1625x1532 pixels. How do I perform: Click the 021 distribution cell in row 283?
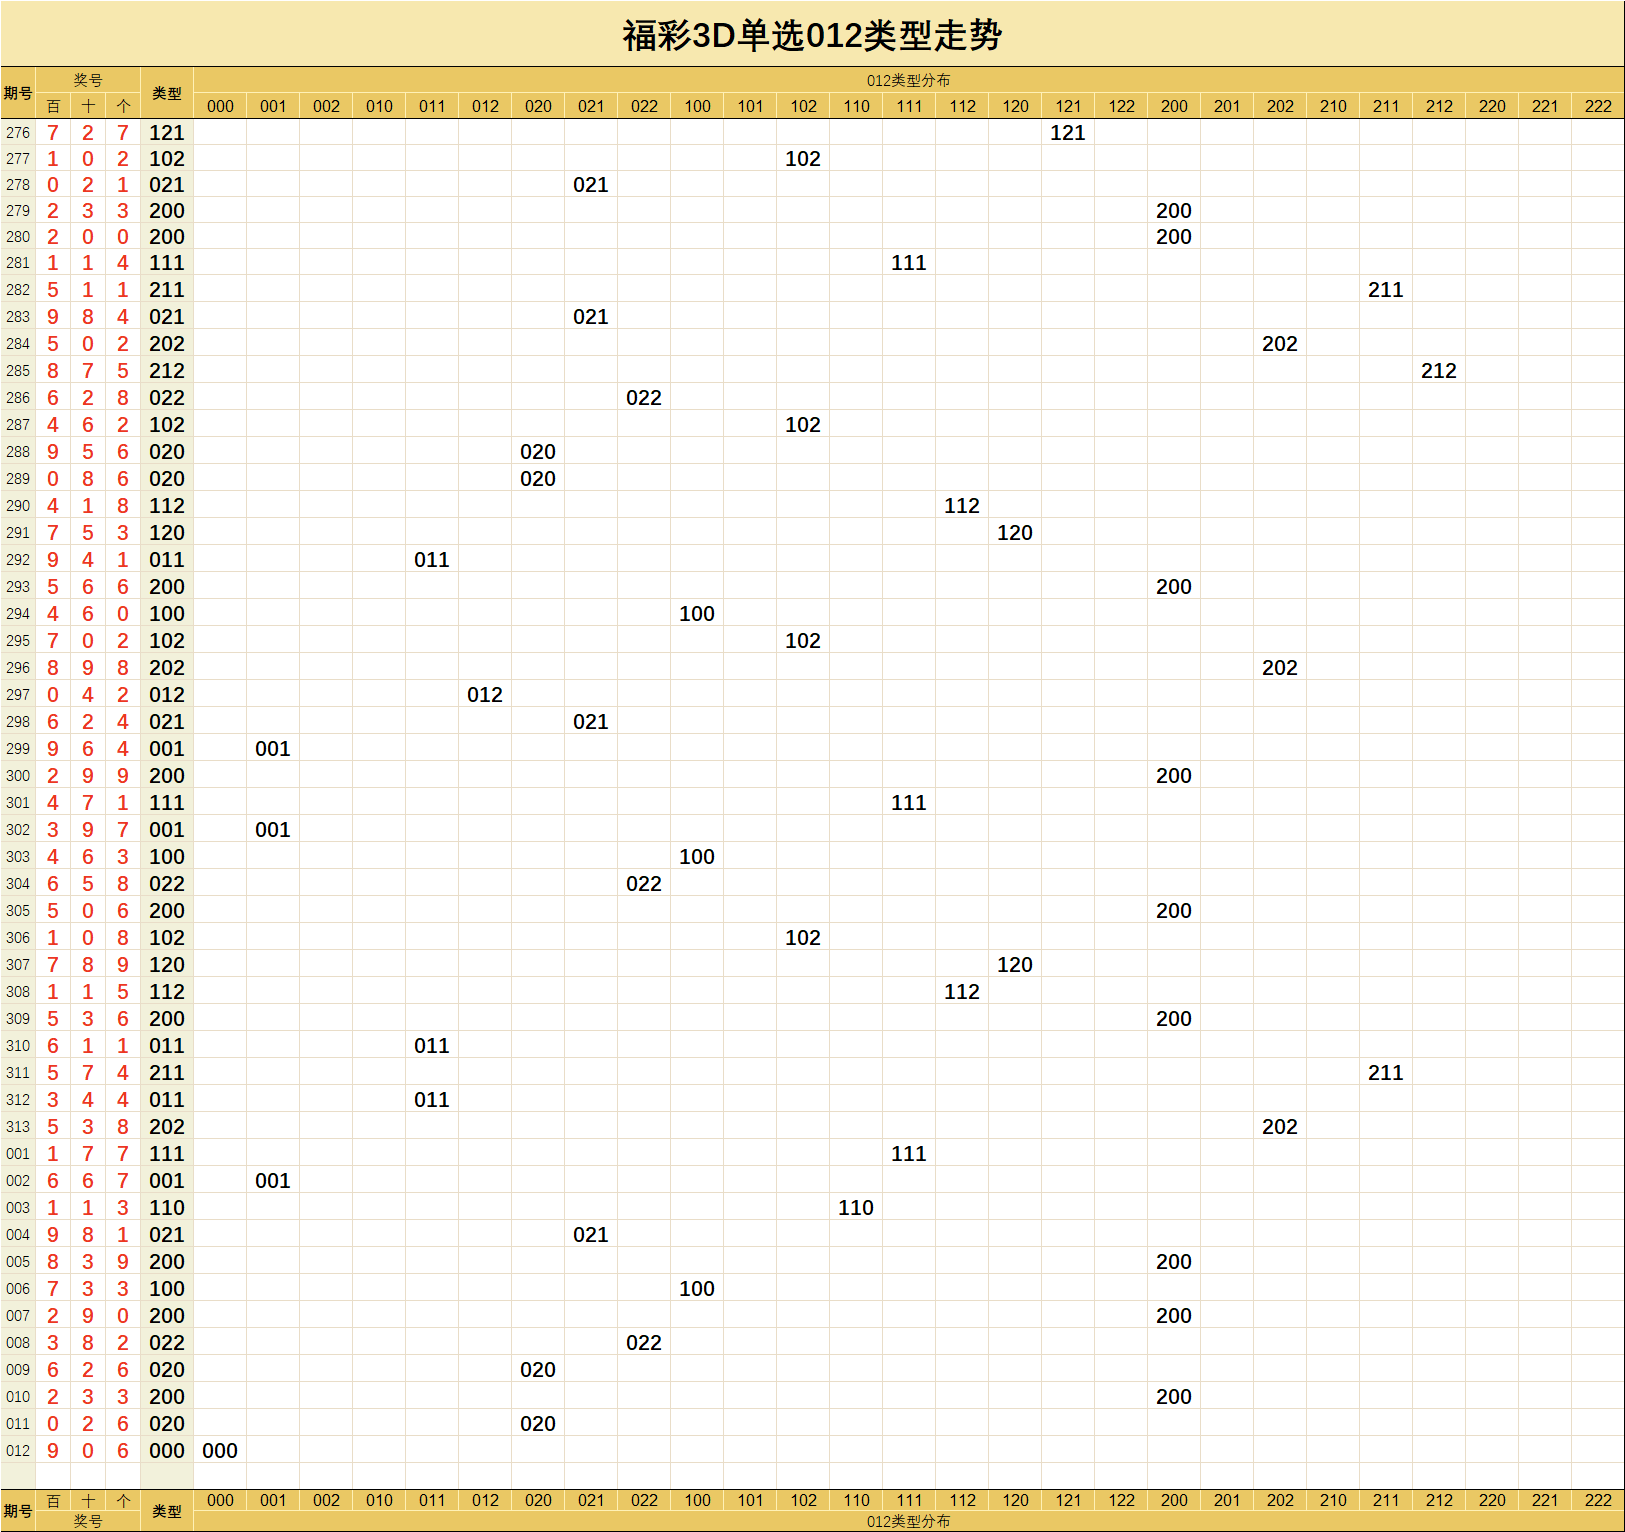[x=591, y=316]
